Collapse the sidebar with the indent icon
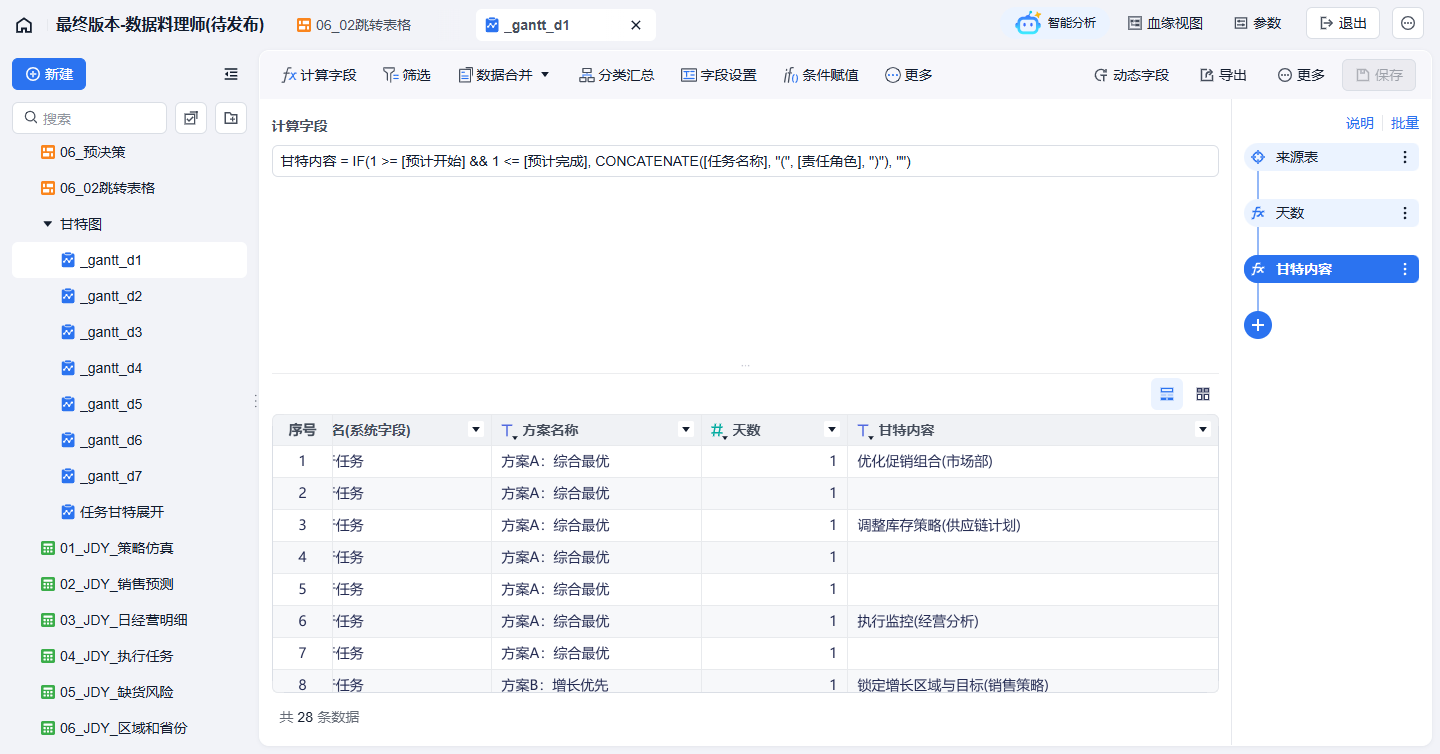The height and width of the screenshot is (754, 1440). click(231, 74)
